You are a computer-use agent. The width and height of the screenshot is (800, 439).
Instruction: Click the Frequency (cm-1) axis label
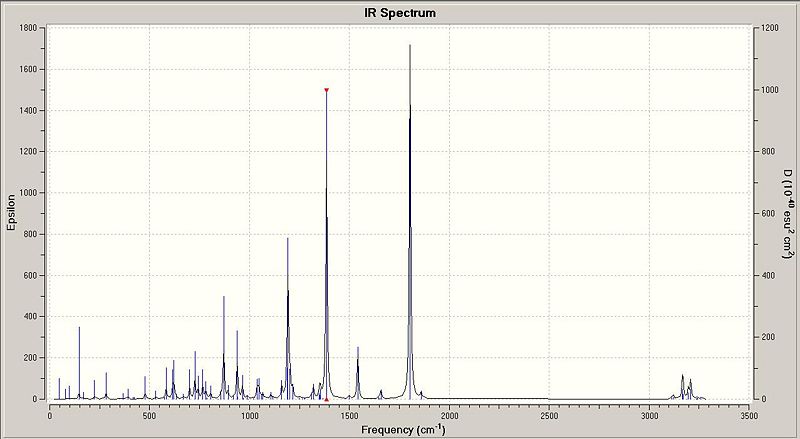[x=403, y=430]
